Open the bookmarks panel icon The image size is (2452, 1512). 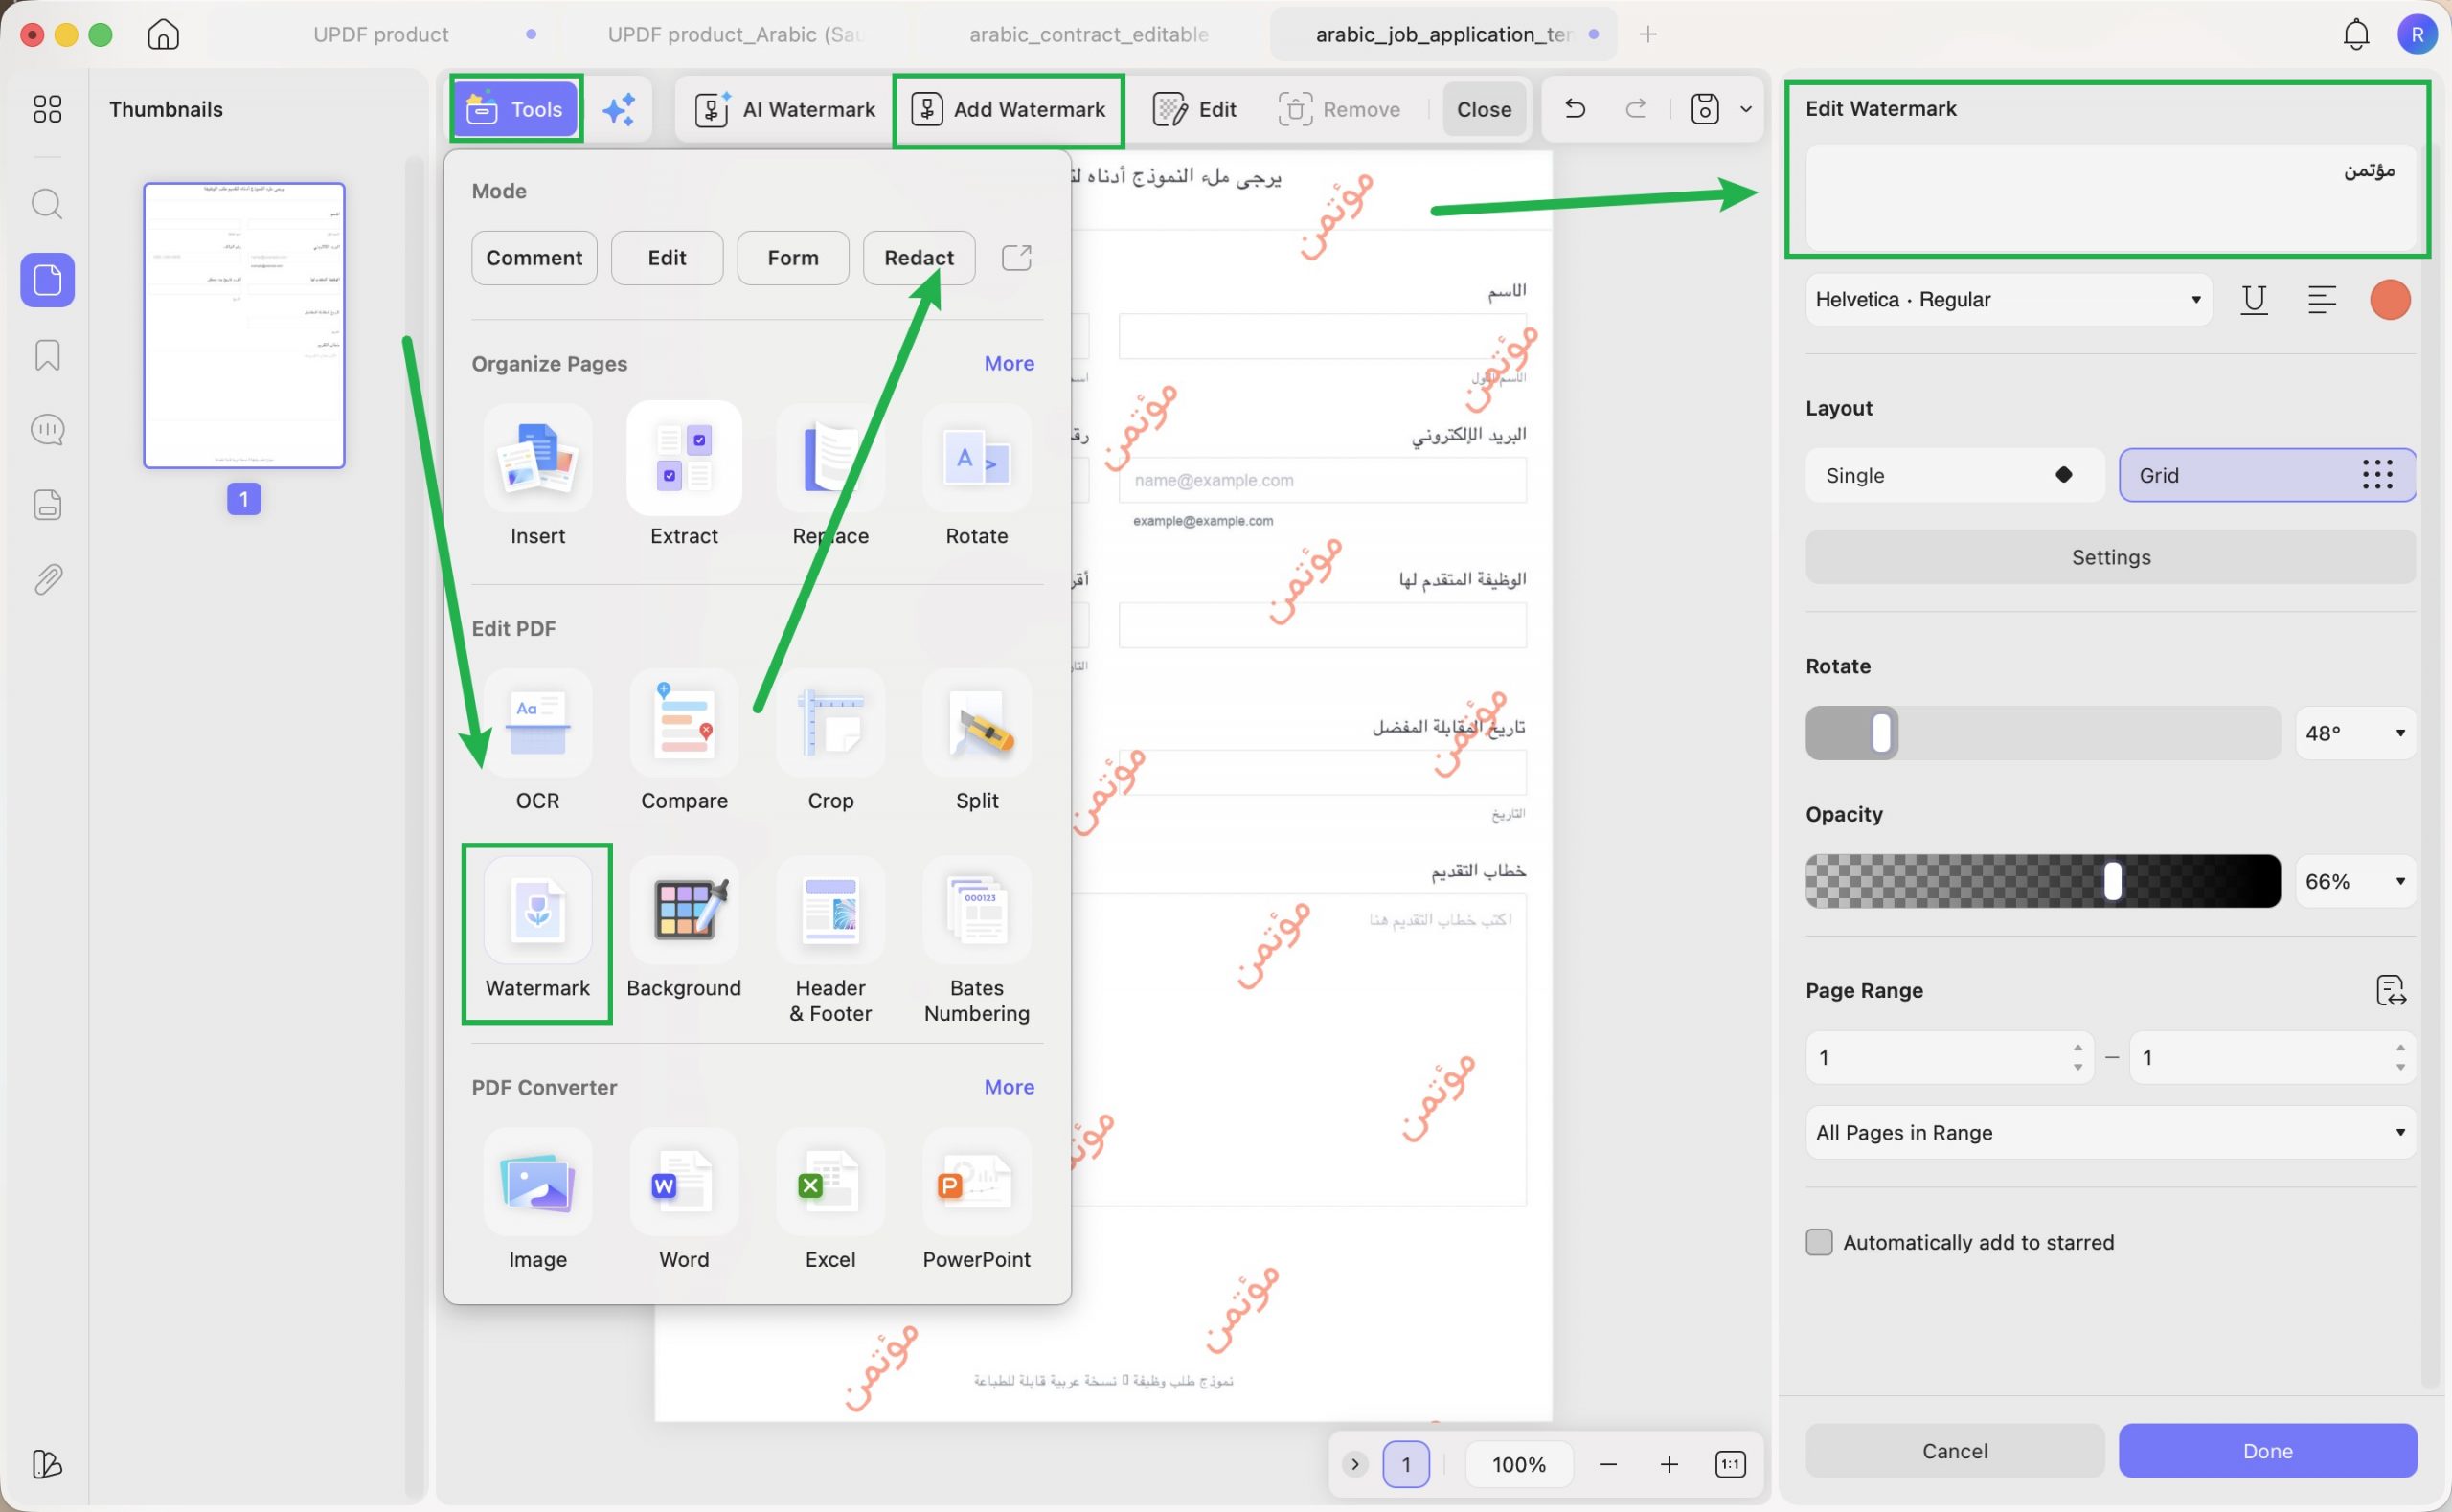click(x=47, y=355)
